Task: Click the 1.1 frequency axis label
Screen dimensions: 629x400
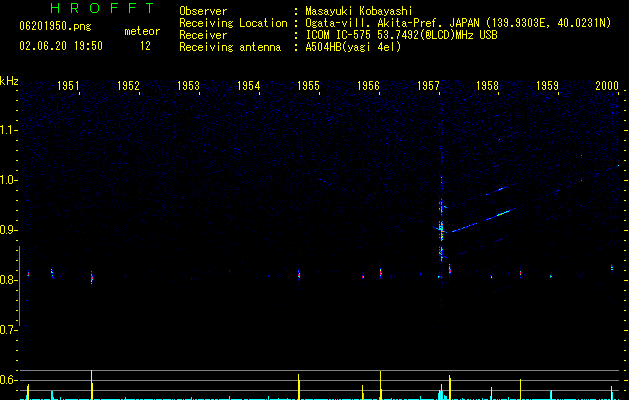Action: (9, 130)
